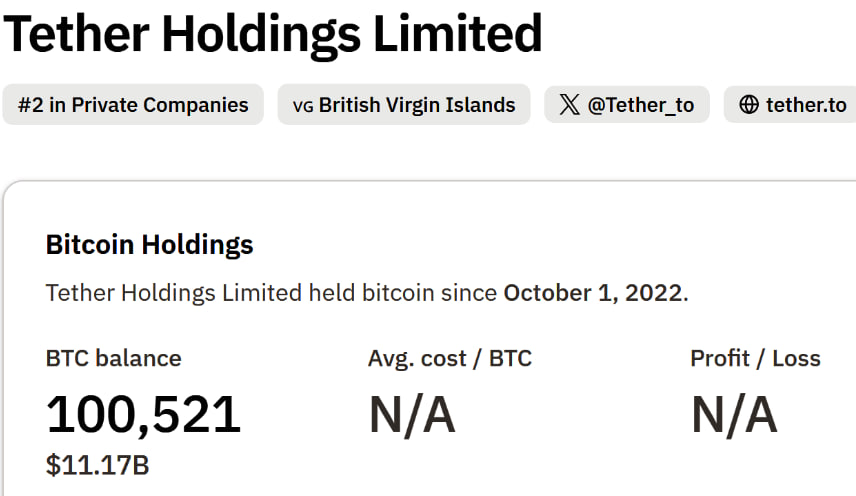Click the October 1, 2022 date

(x=592, y=293)
